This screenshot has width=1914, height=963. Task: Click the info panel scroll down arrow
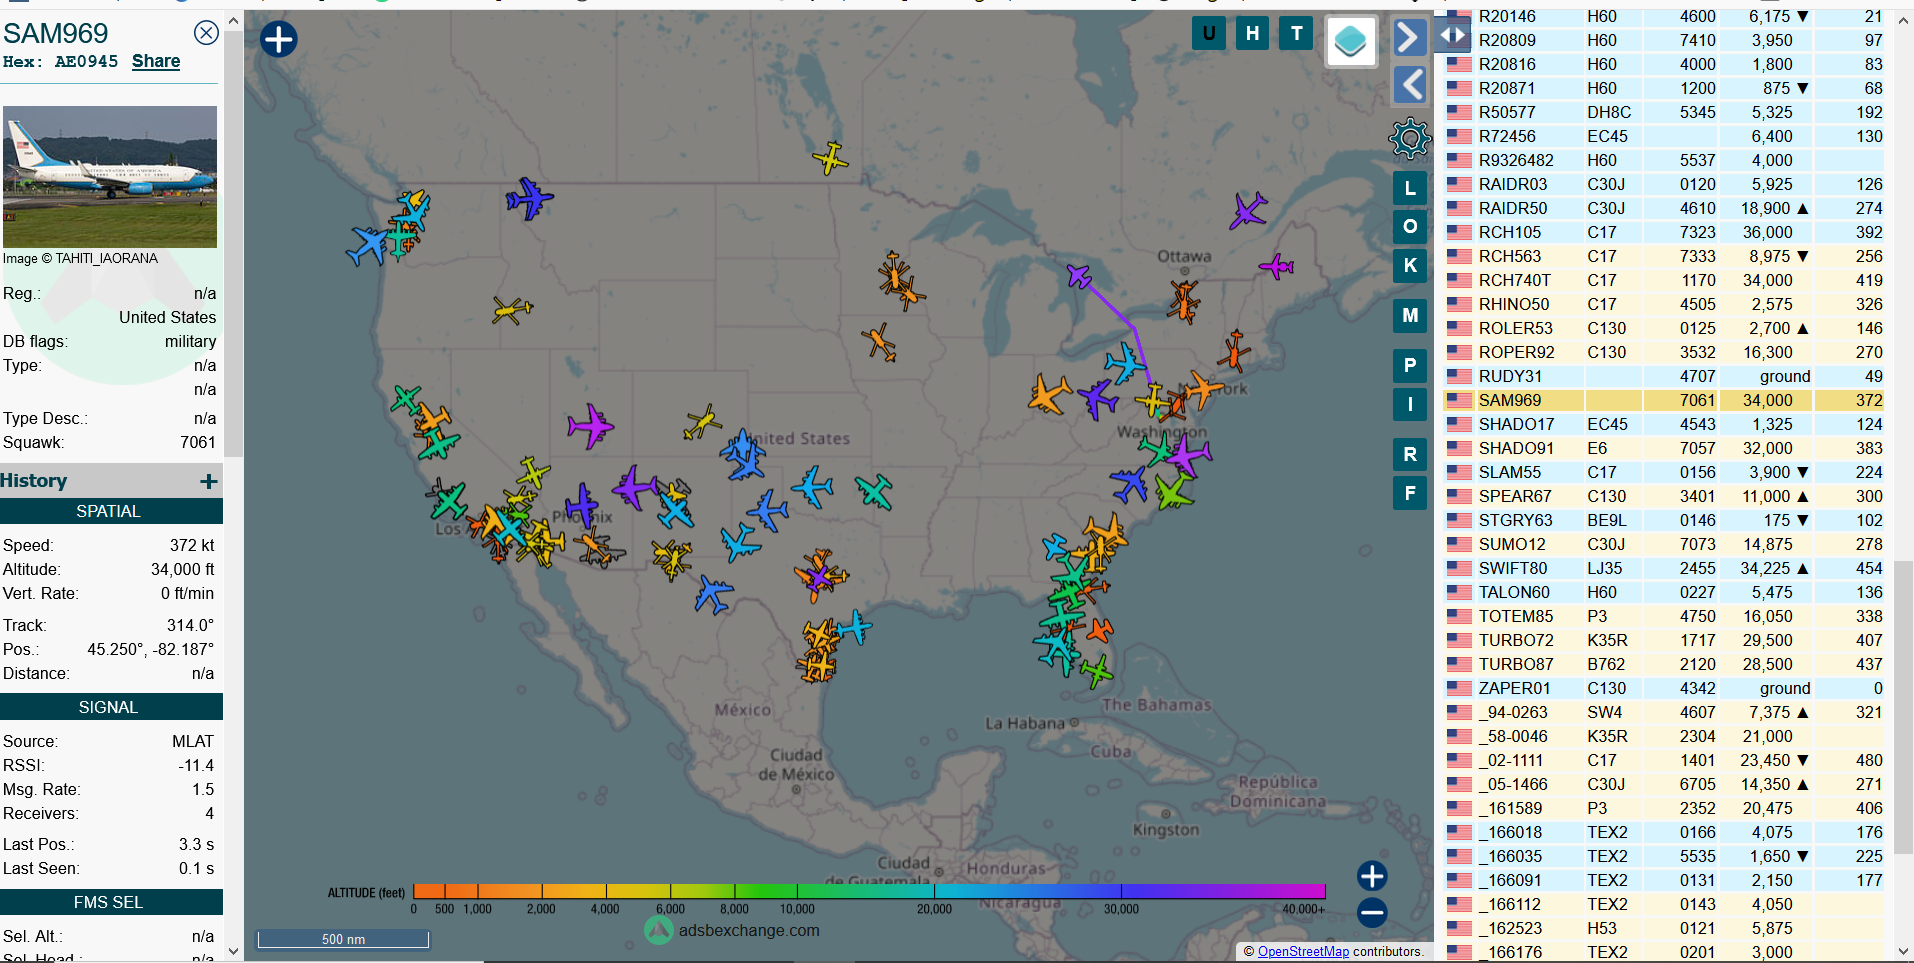pyautogui.click(x=233, y=951)
